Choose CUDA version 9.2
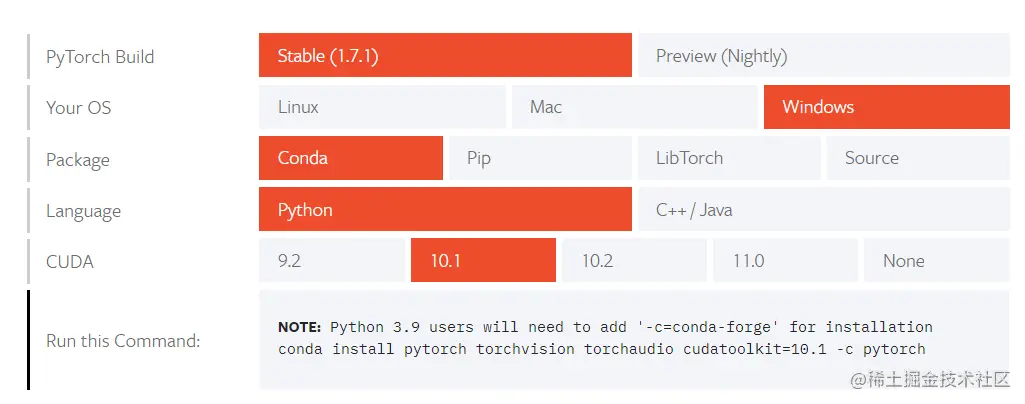The height and width of the screenshot is (404, 1025). point(332,261)
